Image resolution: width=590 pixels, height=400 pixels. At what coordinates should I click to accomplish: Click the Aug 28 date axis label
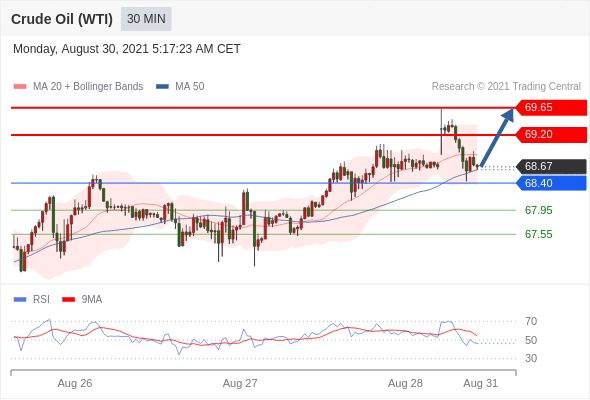point(405,383)
